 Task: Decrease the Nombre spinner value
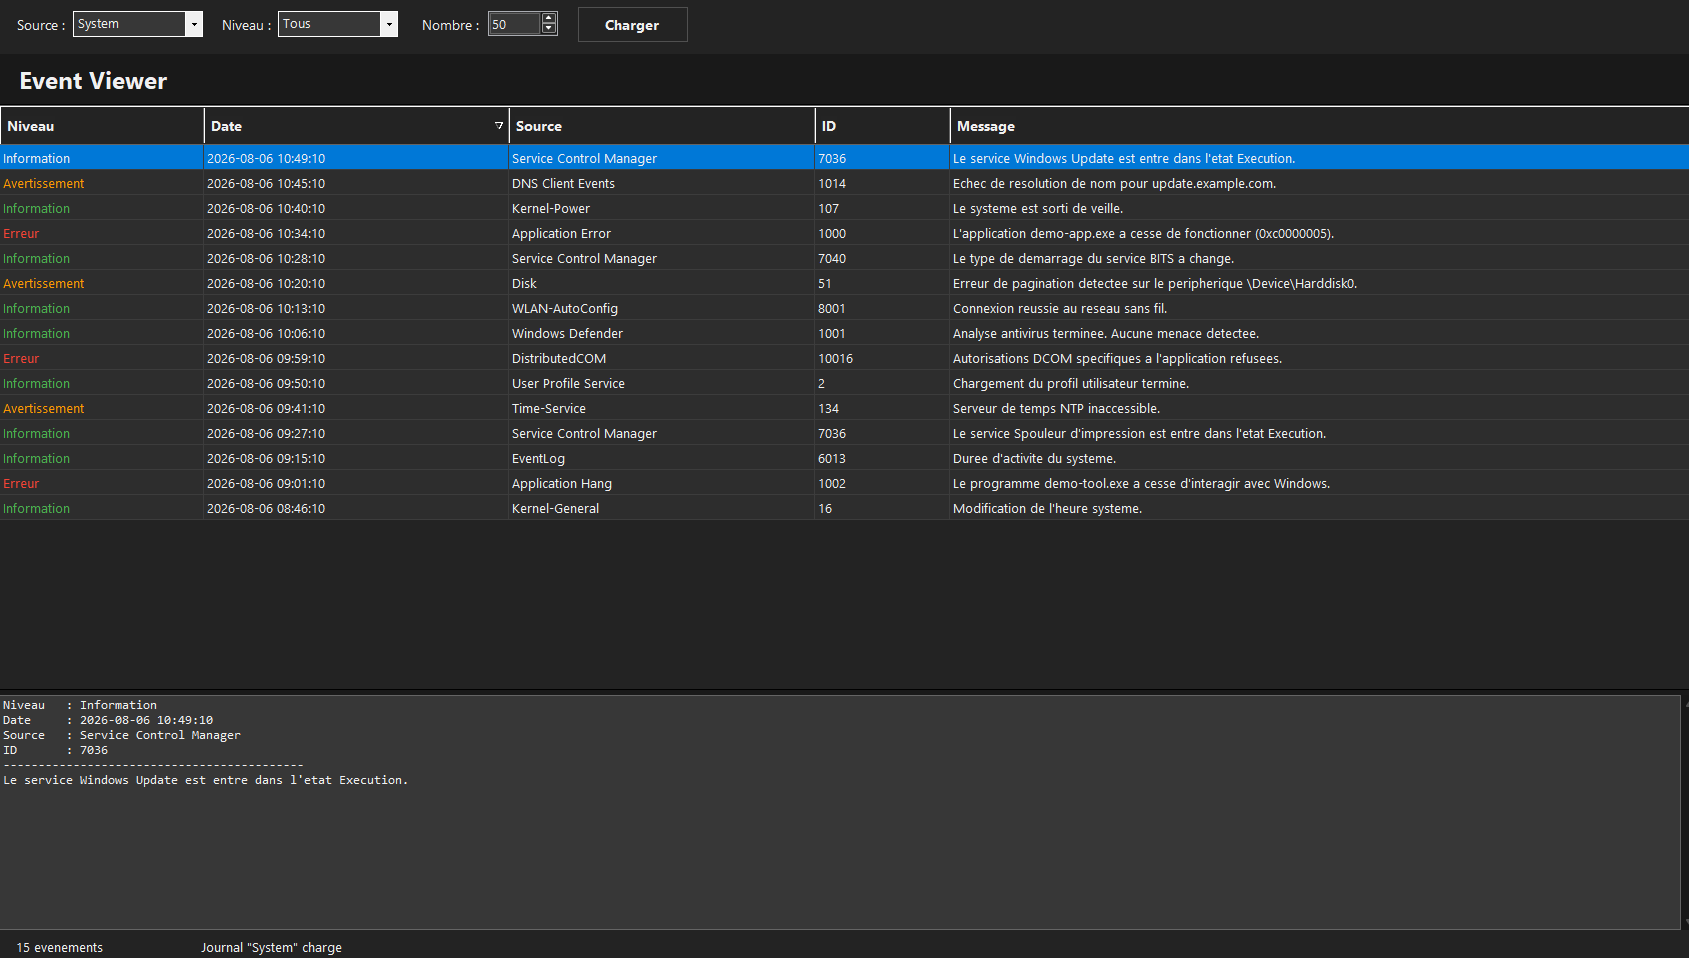click(x=549, y=29)
